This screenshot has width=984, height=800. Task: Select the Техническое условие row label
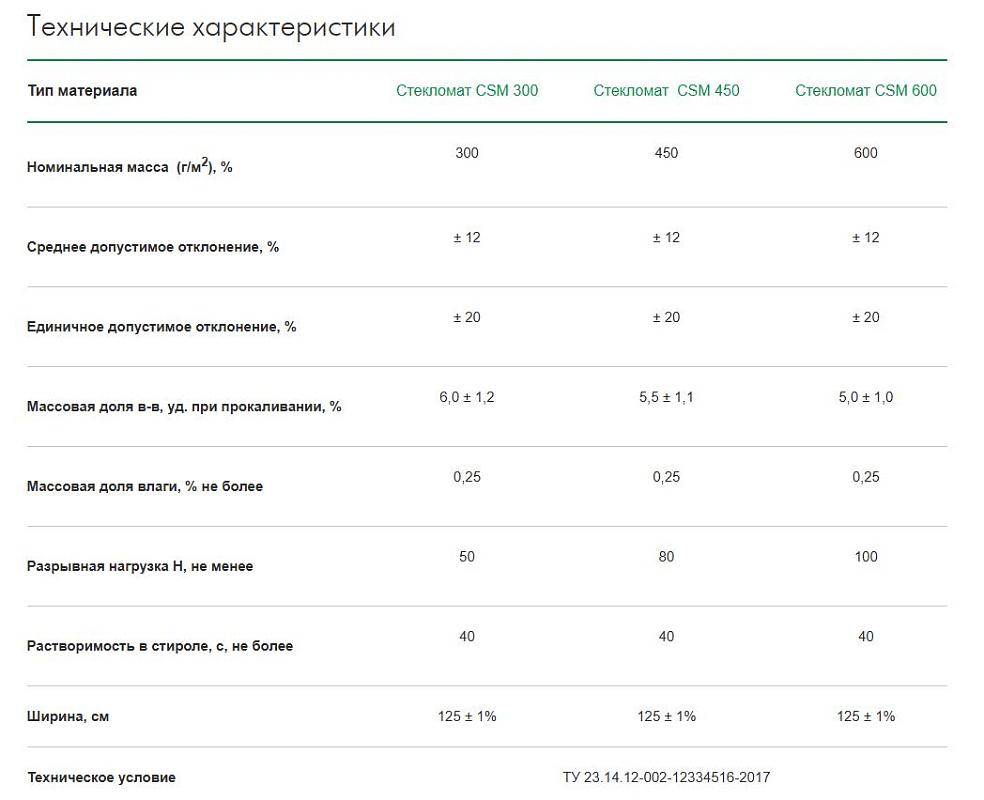101,777
